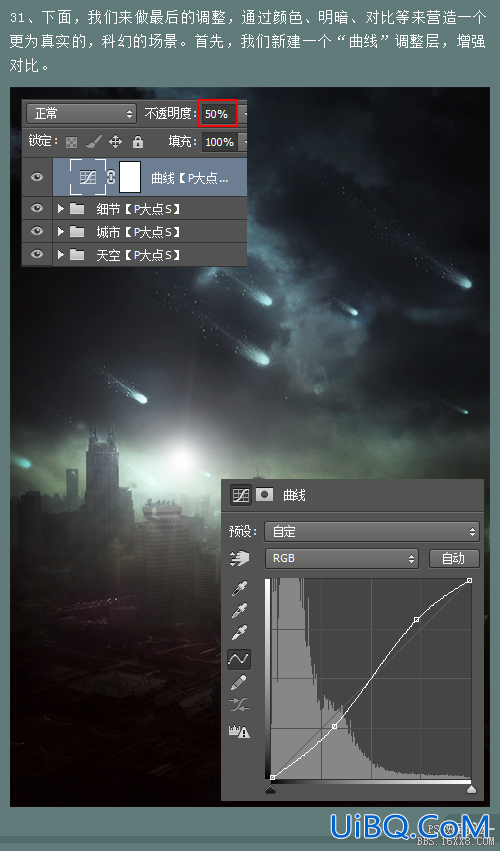This screenshot has height=851, width=500.
Task: Select the 城市【P大点S】 layer name
Action: [x=138, y=232]
